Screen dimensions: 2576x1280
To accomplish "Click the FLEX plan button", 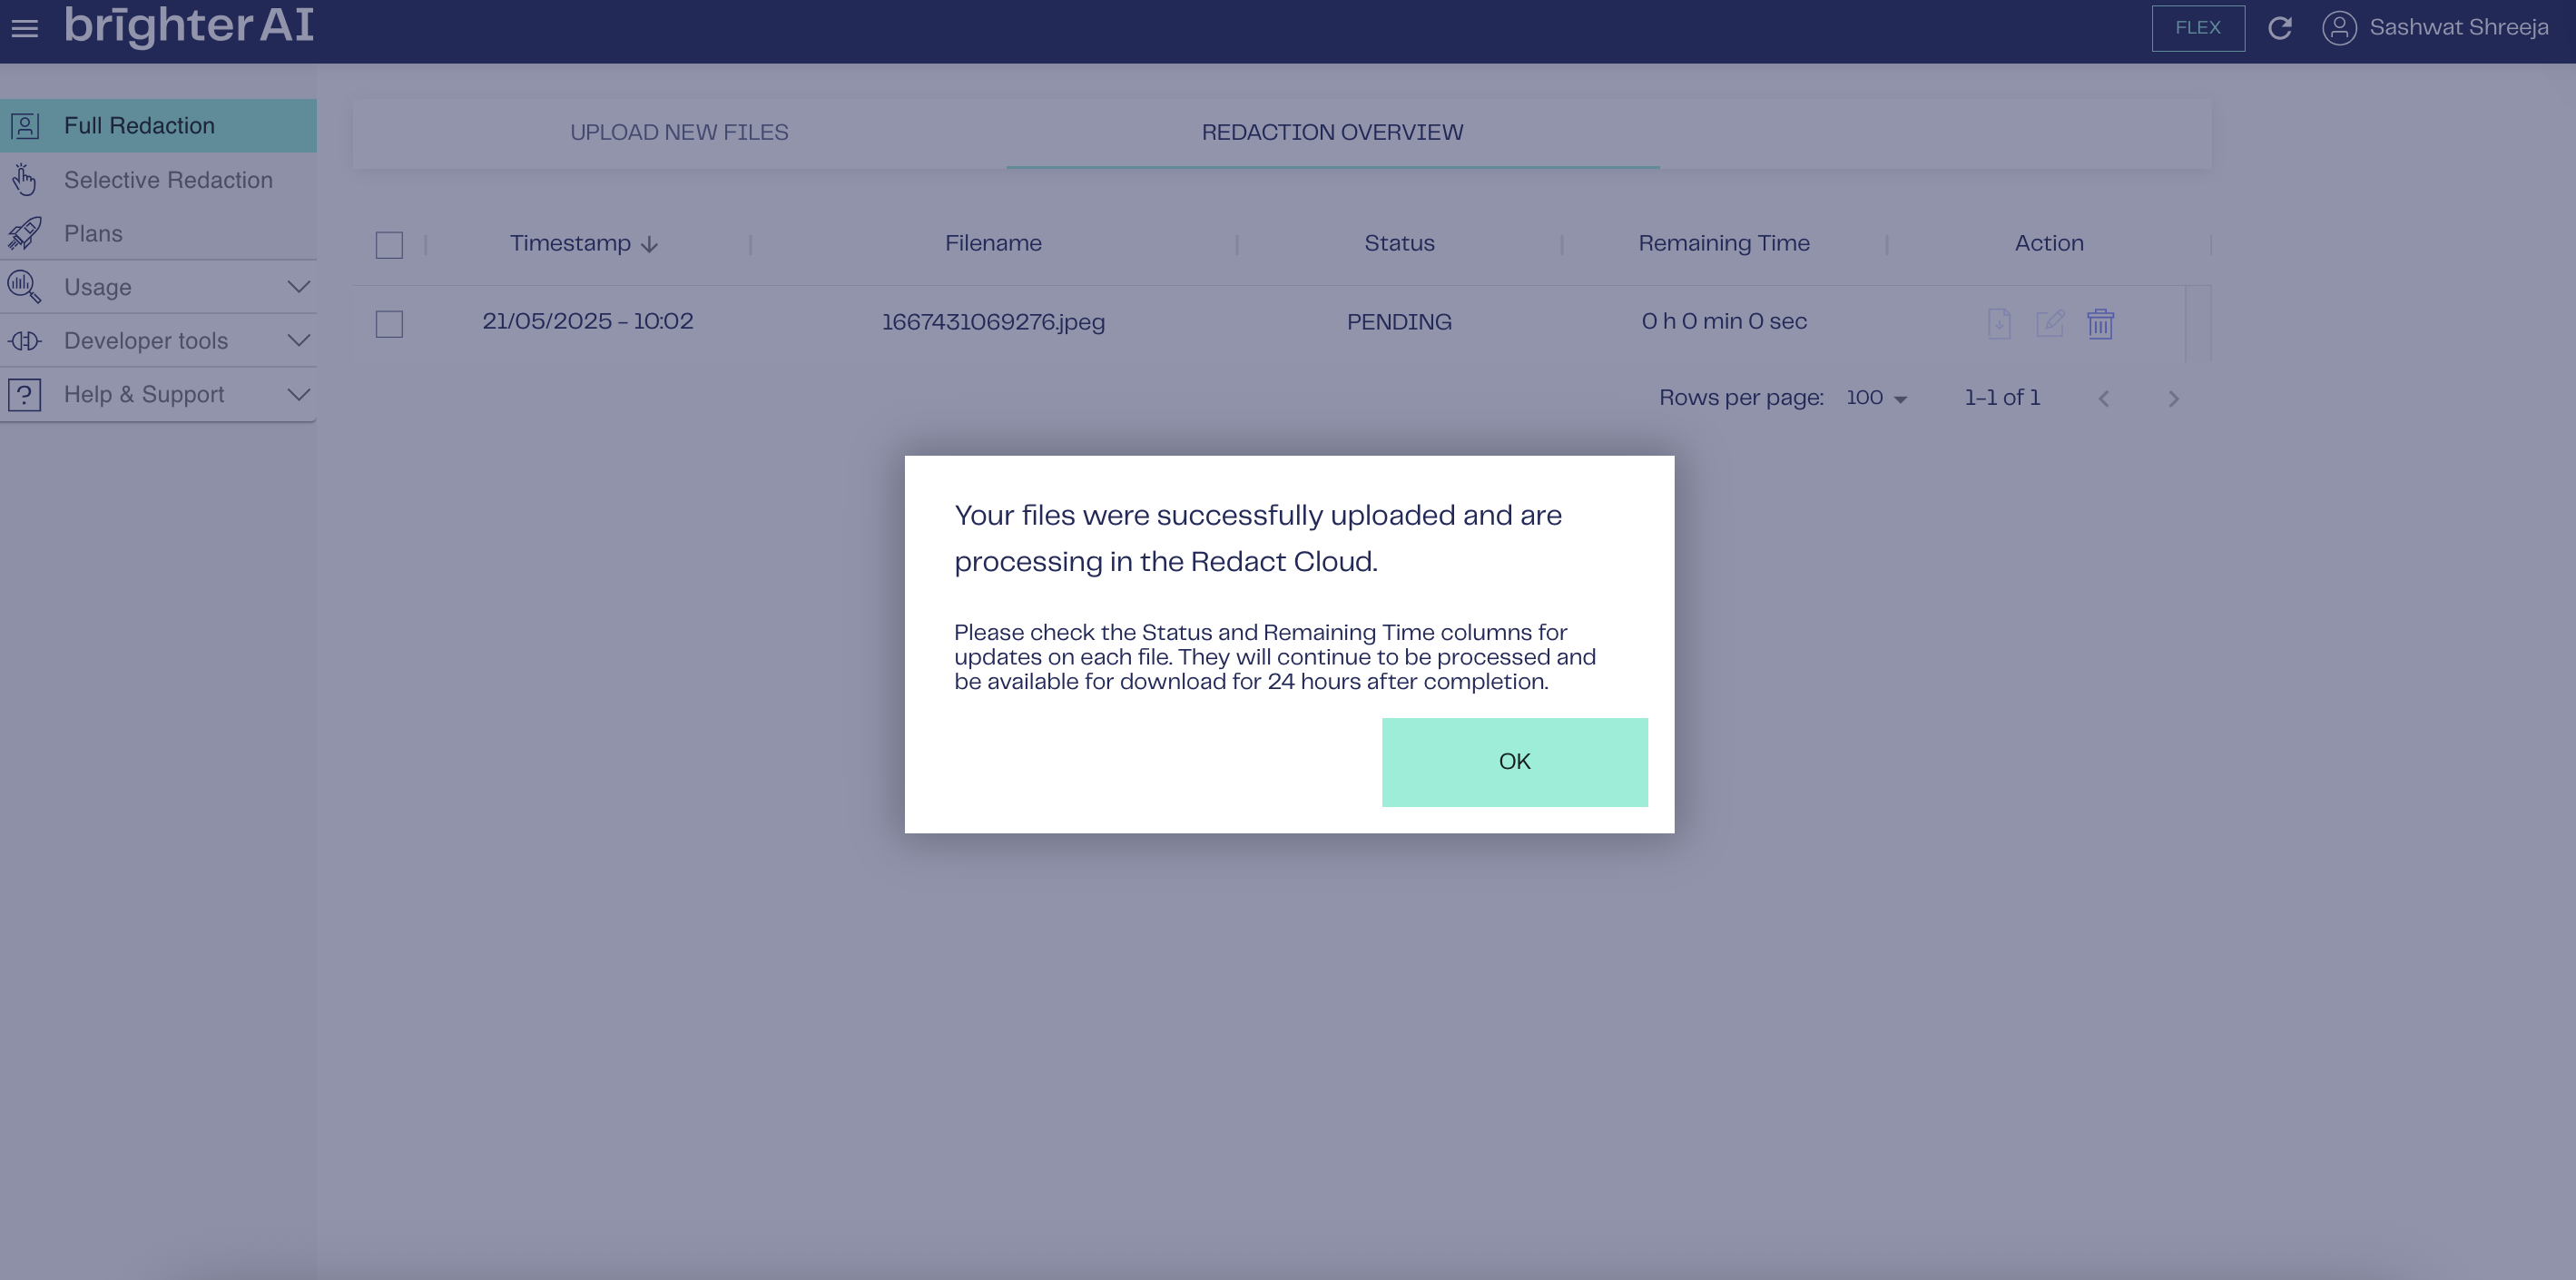I will pyautogui.click(x=2197, y=28).
